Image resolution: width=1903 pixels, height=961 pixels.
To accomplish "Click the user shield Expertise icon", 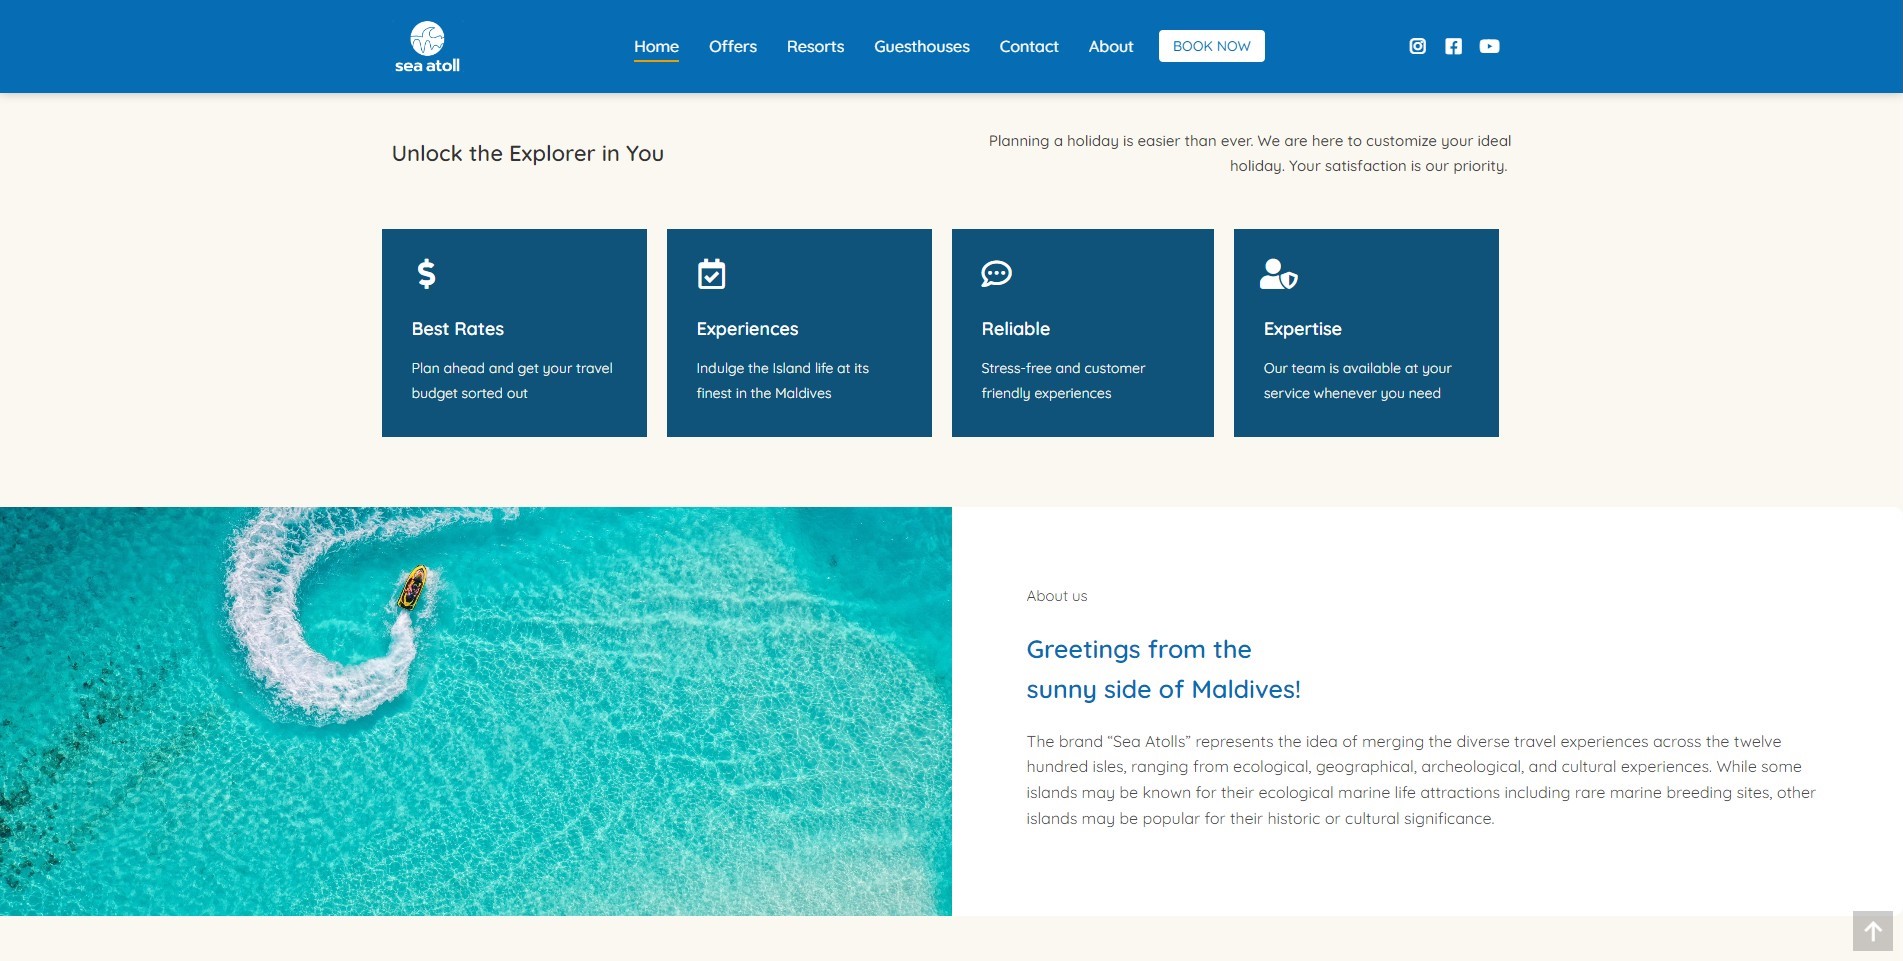I will [x=1278, y=273].
